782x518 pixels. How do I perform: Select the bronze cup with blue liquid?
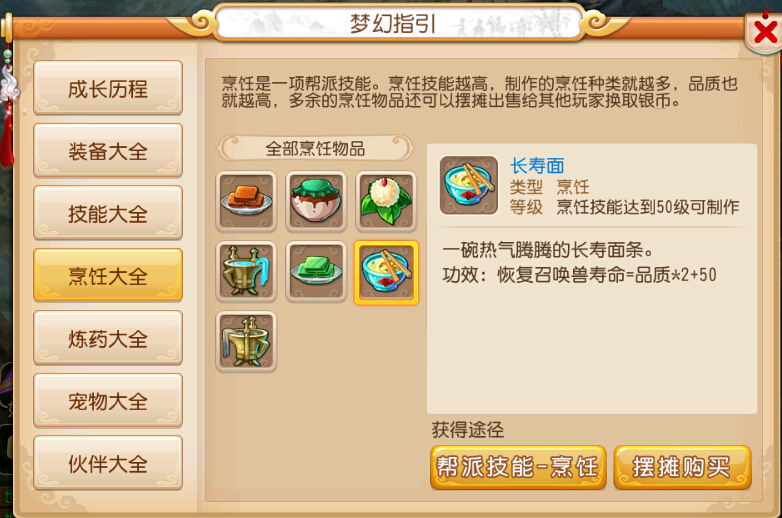(x=246, y=271)
